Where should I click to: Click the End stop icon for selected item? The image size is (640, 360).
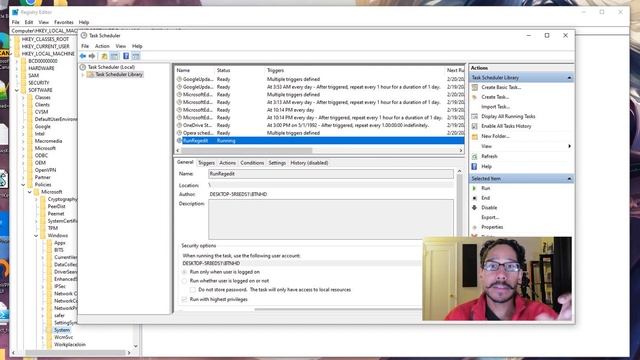click(x=474, y=198)
